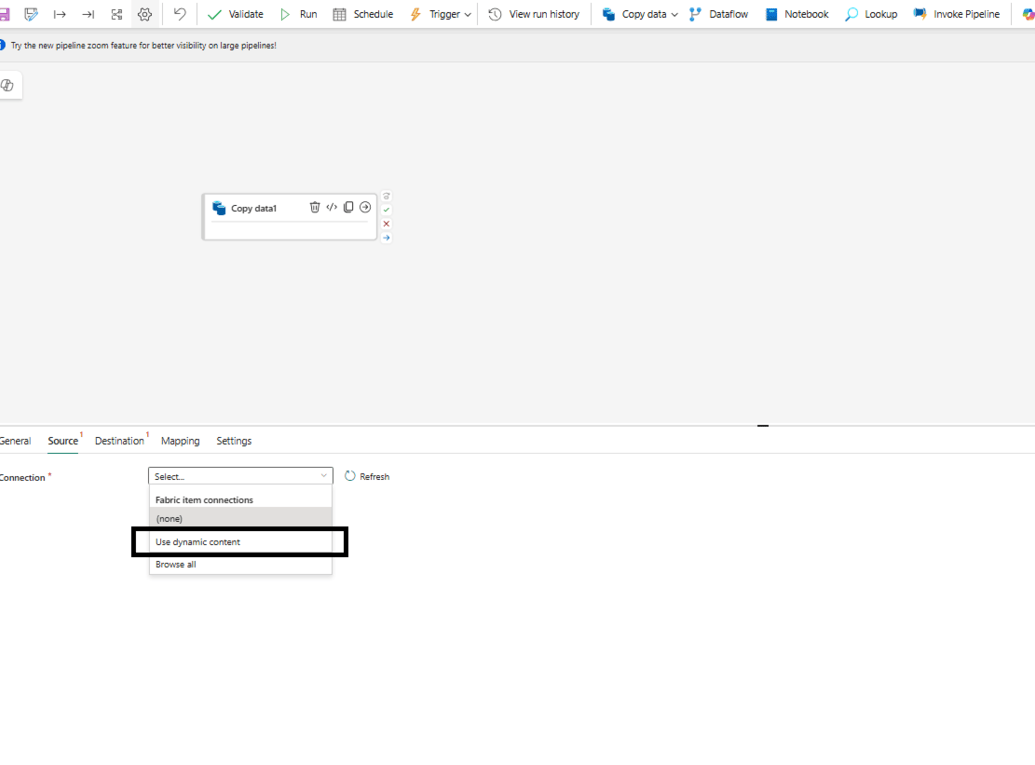Click the circled arrow on Copy data1
The height and width of the screenshot is (765, 1035).
[365, 207]
